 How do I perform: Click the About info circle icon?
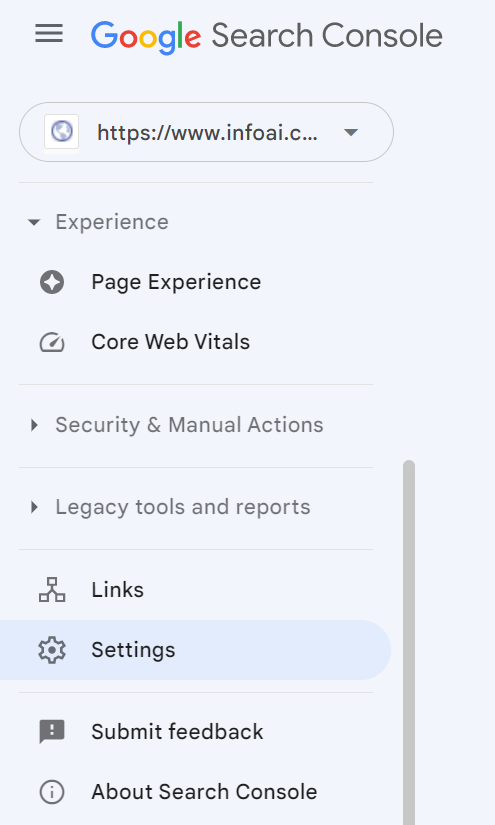click(x=52, y=792)
